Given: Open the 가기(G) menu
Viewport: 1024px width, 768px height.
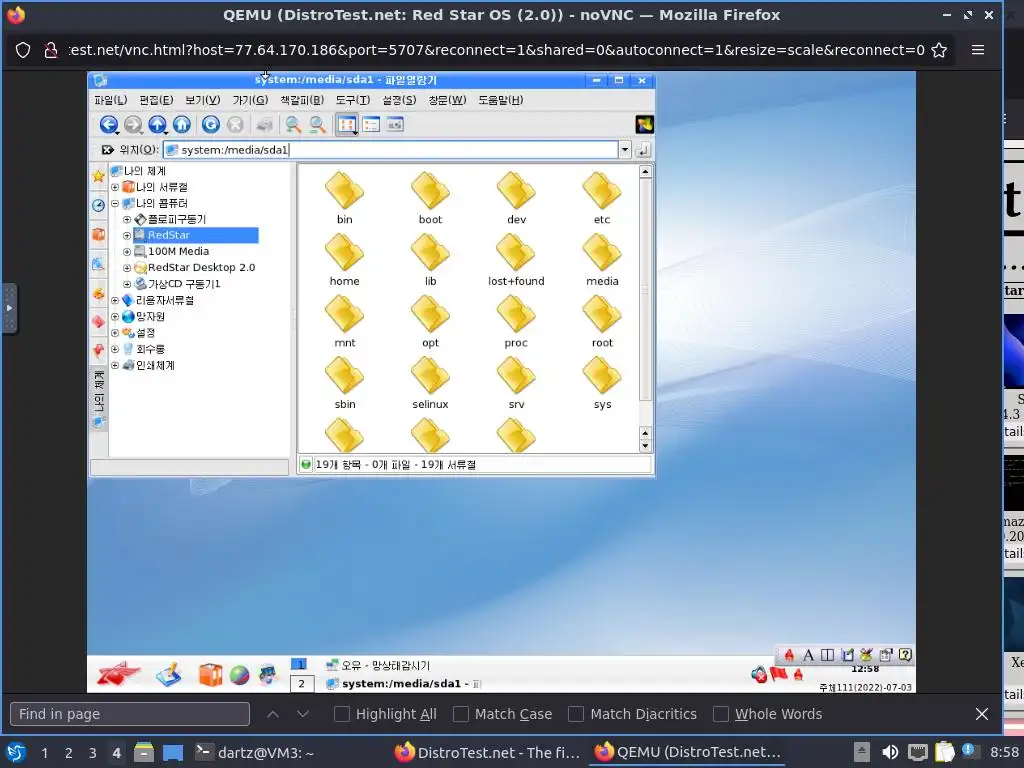Looking at the screenshot, I should (250, 100).
